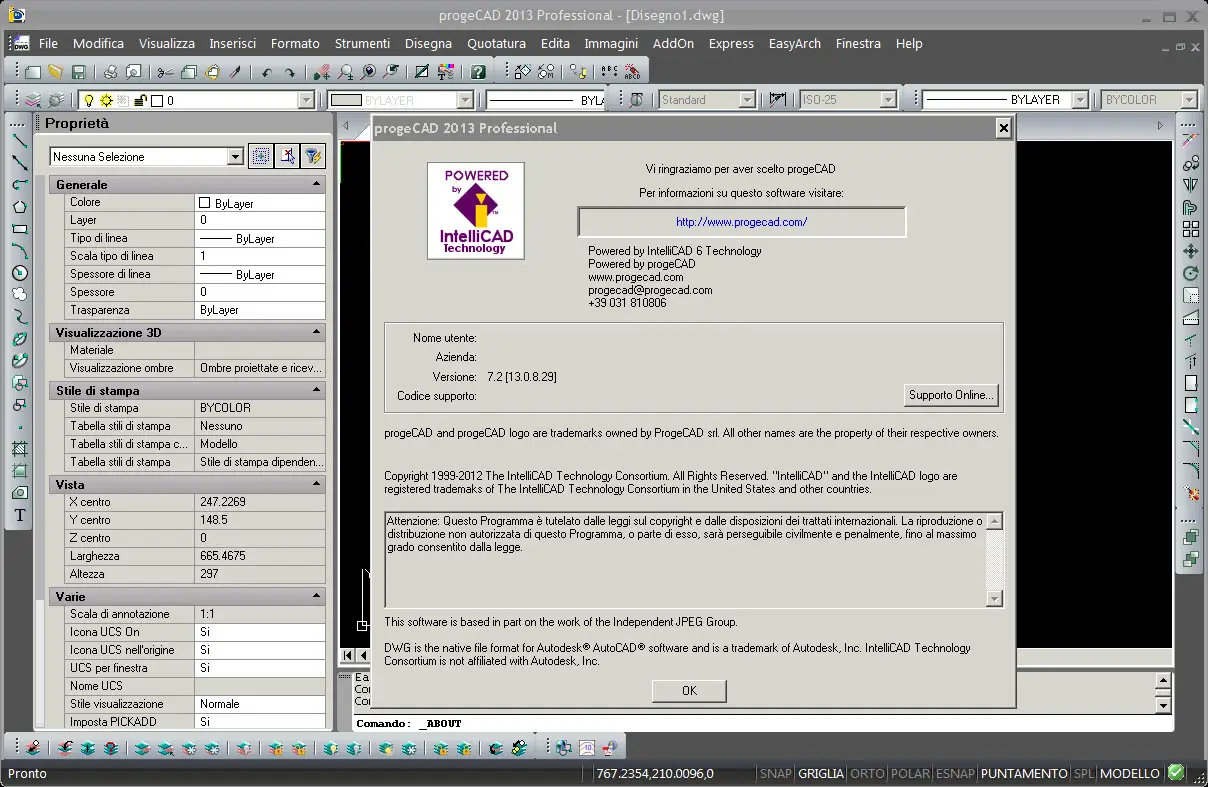
Task: Toggle SPL in status bar
Action: pos(1084,773)
